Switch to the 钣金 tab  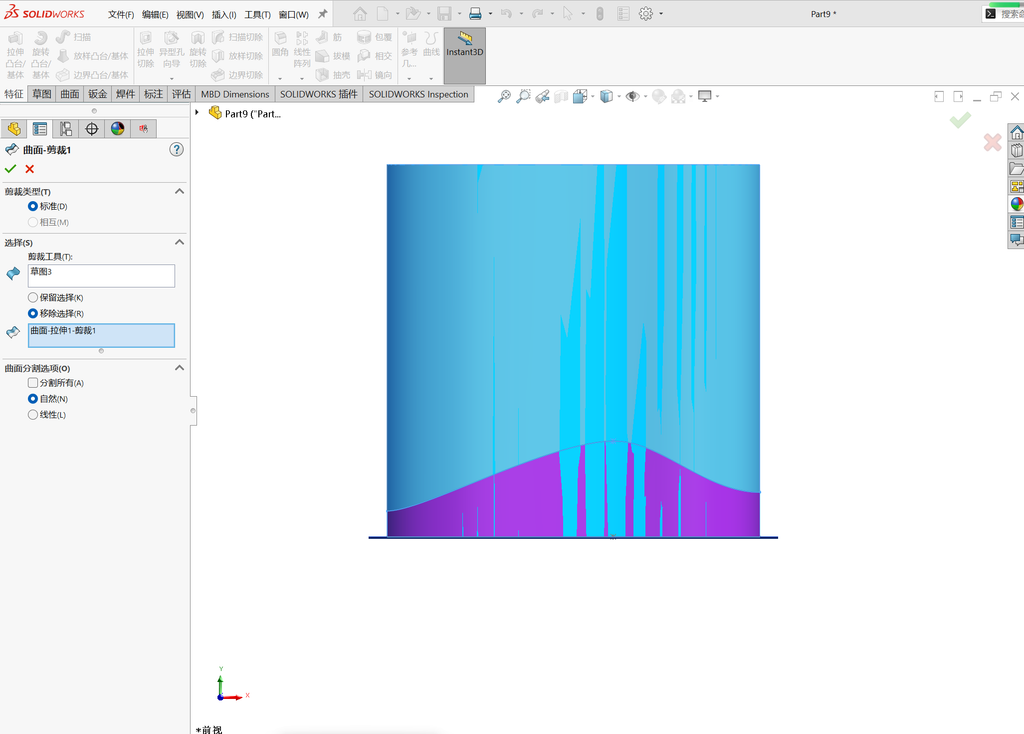point(98,94)
